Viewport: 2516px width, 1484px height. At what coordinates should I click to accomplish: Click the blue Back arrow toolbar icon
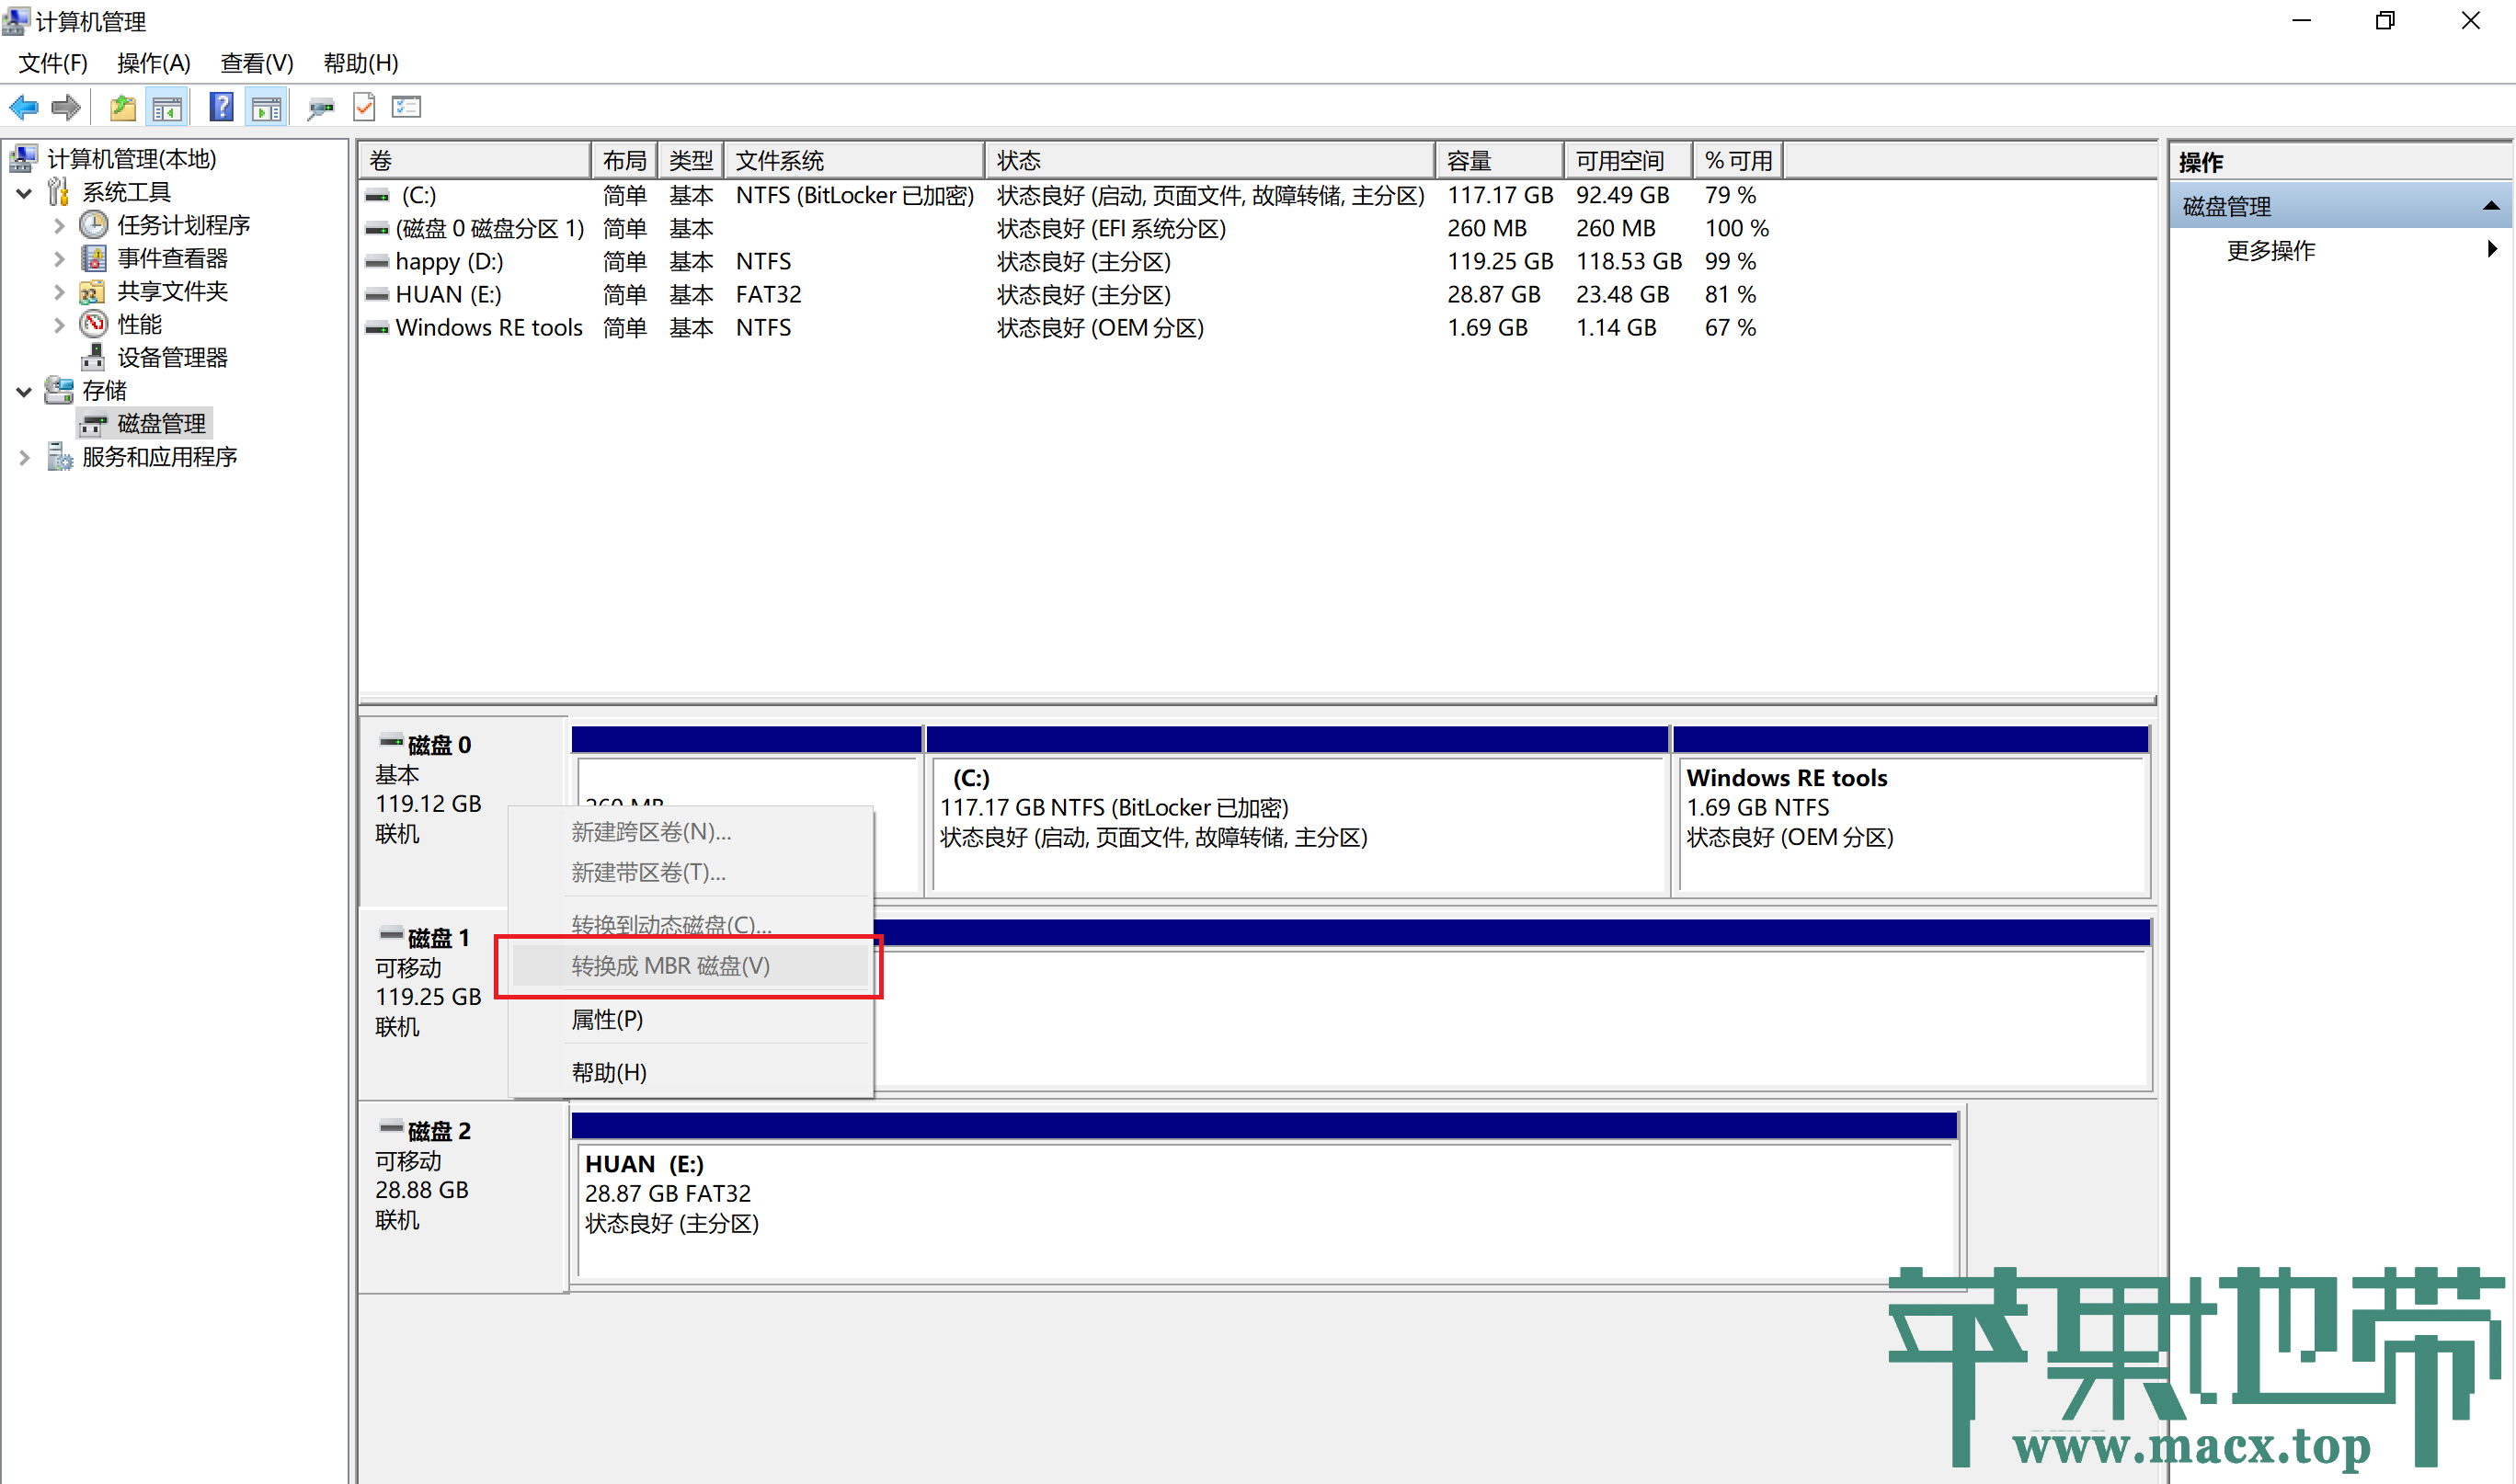point(23,107)
